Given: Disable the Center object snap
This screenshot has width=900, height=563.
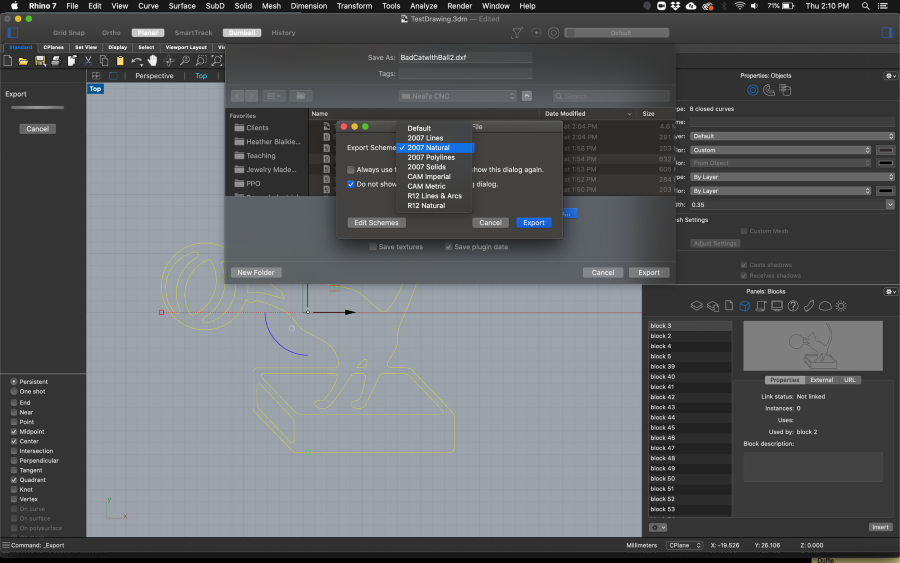Looking at the screenshot, I should pos(14,441).
